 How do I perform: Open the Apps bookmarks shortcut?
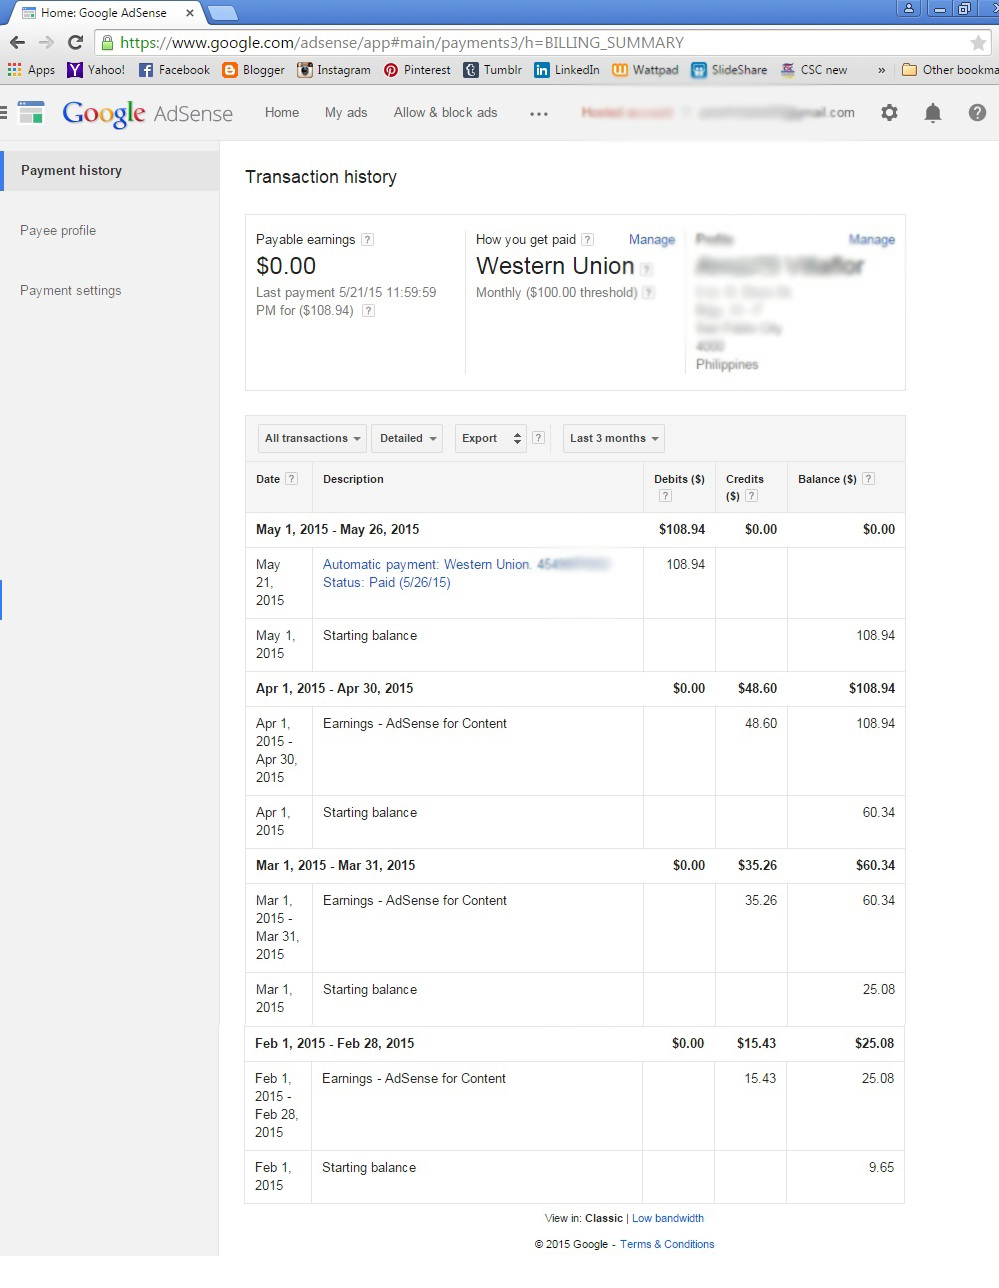tap(31, 70)
